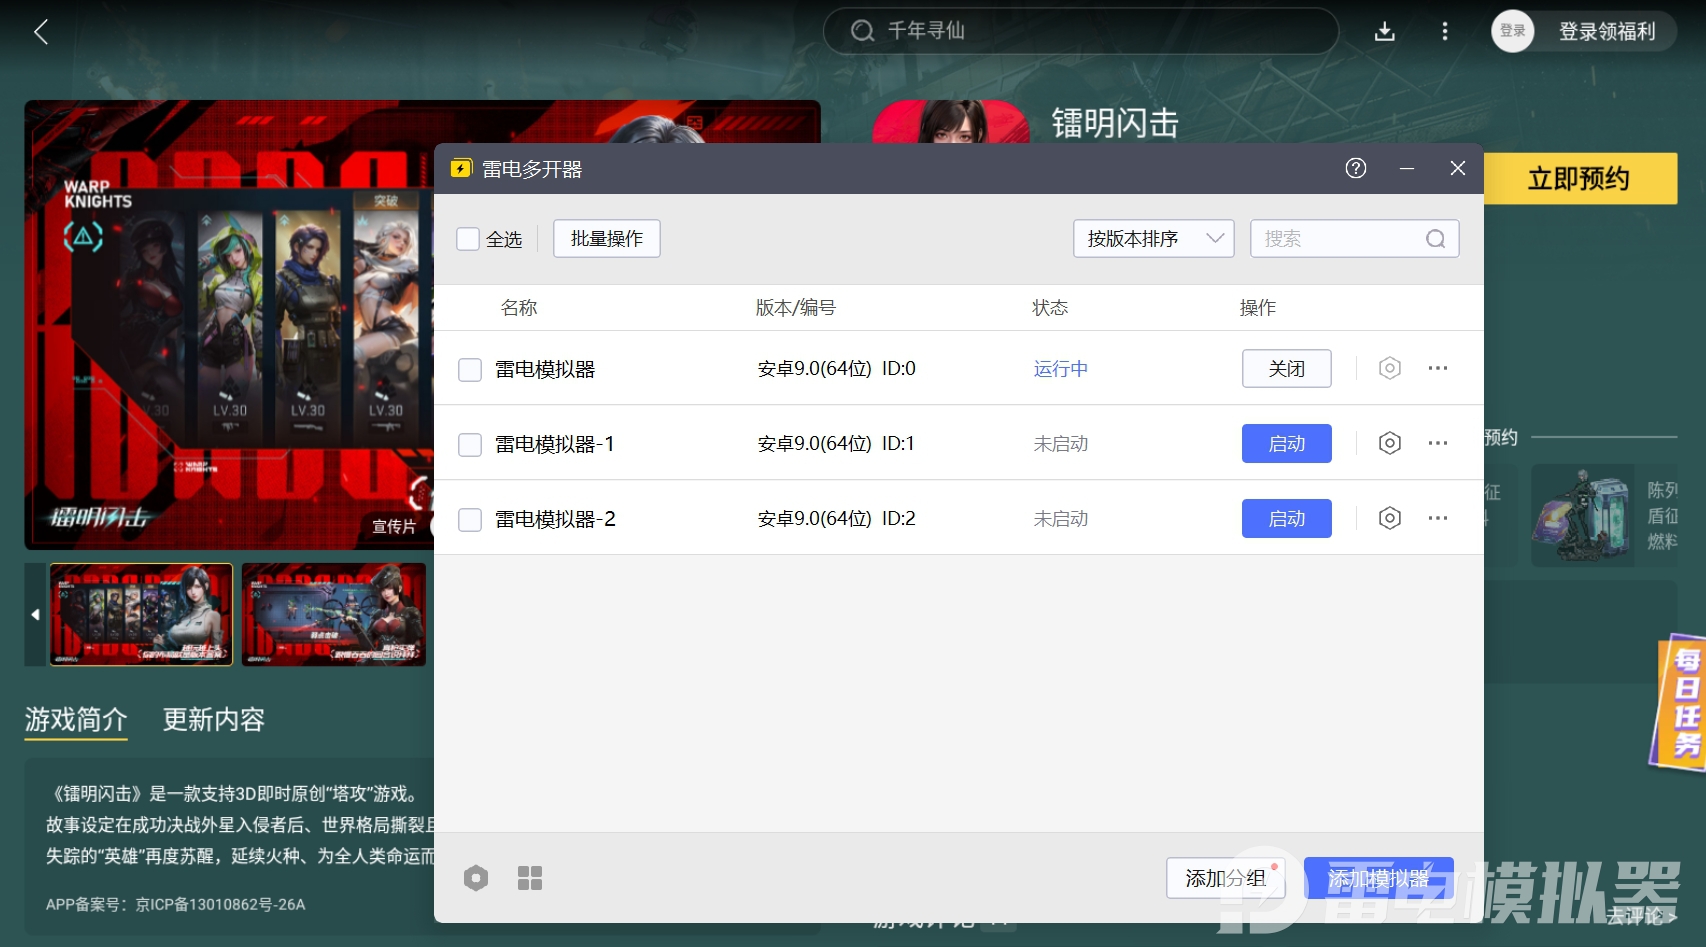
Task: Open settings gear for 雷电模拟器-1
Action: [x=1389, y=443]
